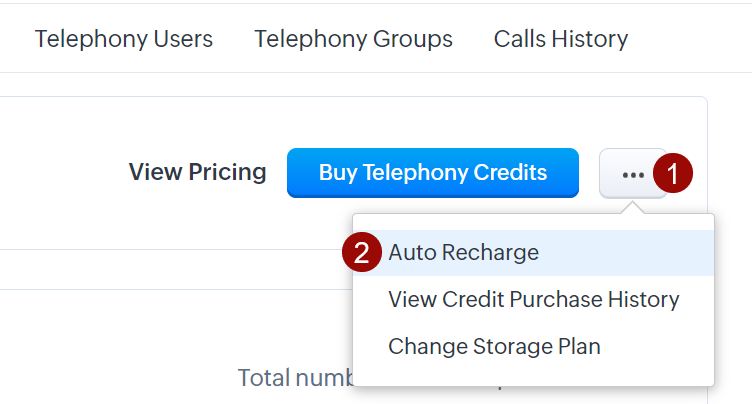Image resolution: width=752 pixels, height=404 pixels.
Task: Click the word 'Pricing' beside the blue button
Action: (228, 172)
